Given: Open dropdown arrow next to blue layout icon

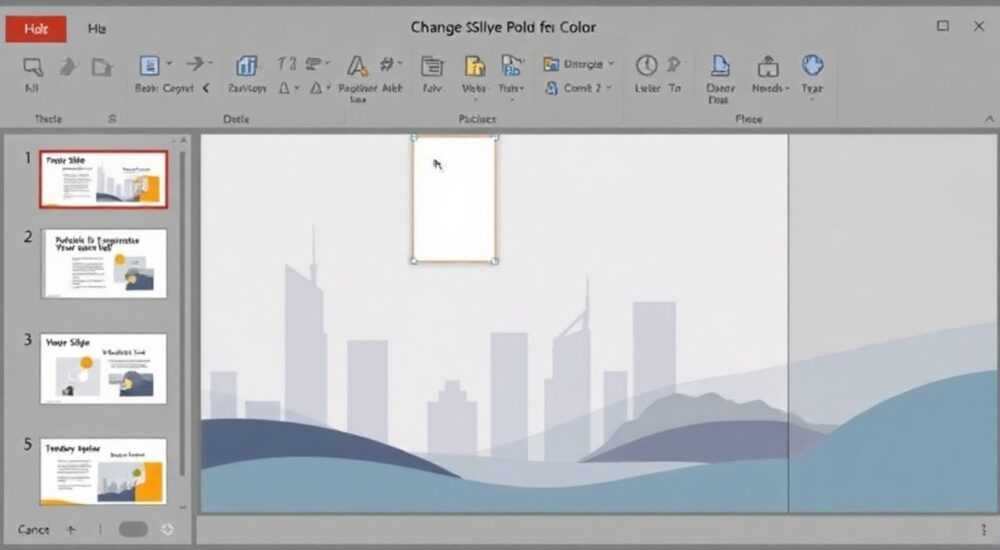Looking at the screenshot, I should (169, 64).
